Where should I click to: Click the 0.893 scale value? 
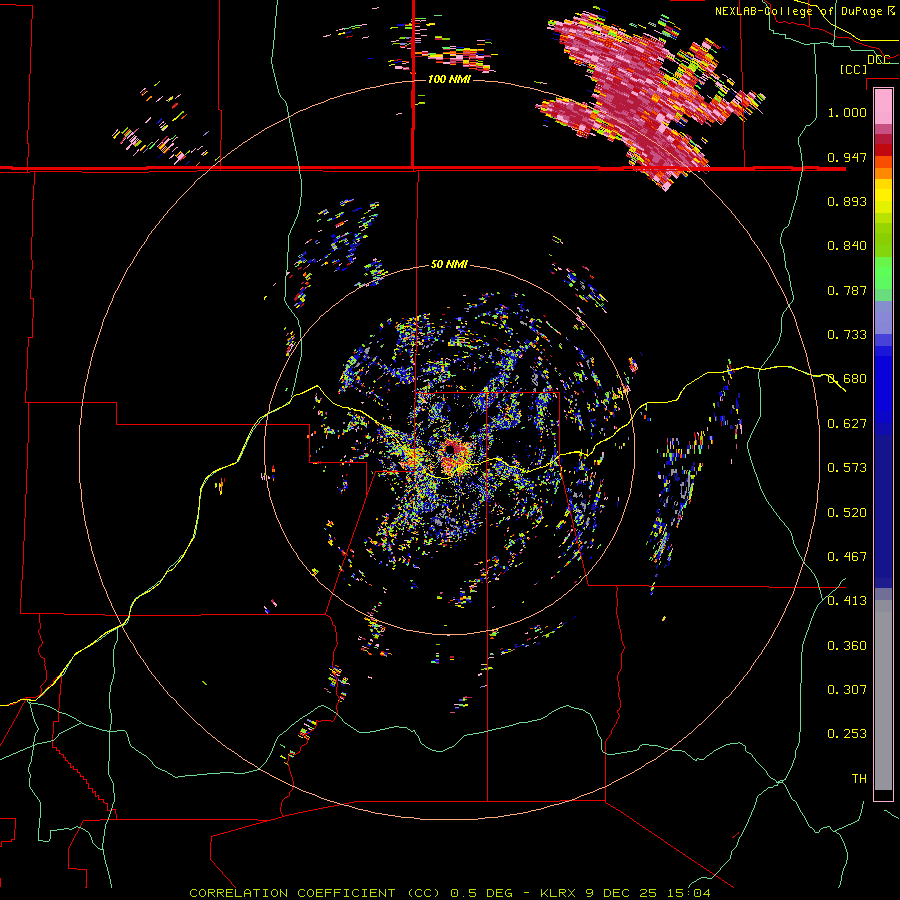click(x=847, y=201)
